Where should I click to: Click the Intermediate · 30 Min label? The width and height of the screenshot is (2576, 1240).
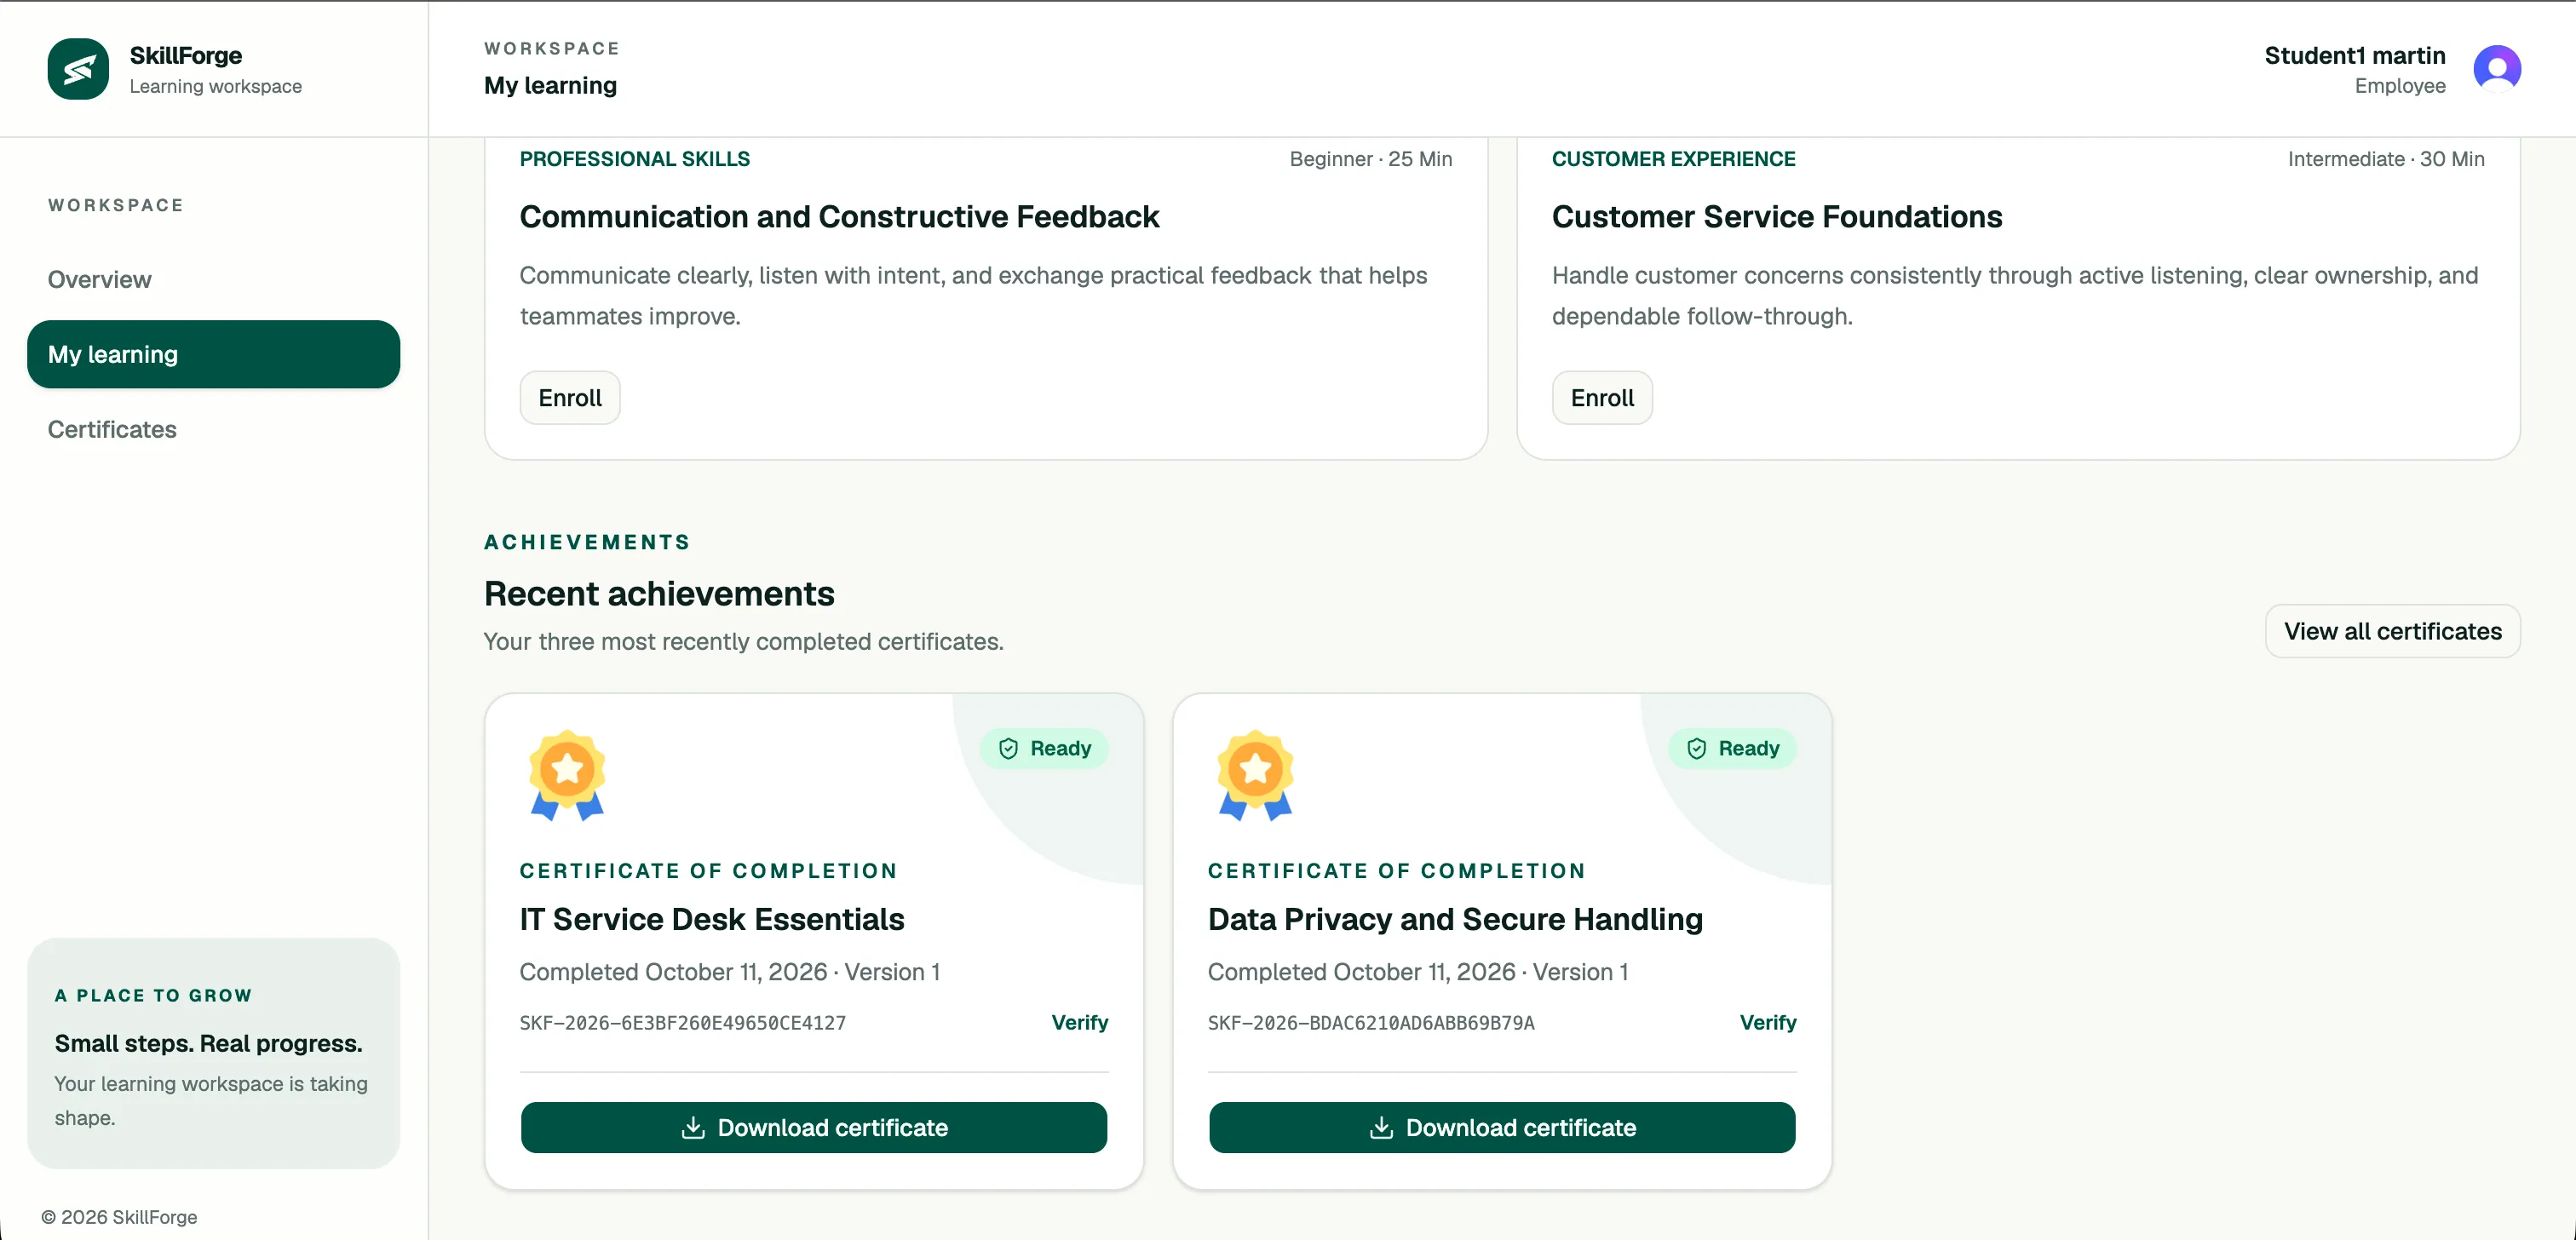coord(2385,159)
